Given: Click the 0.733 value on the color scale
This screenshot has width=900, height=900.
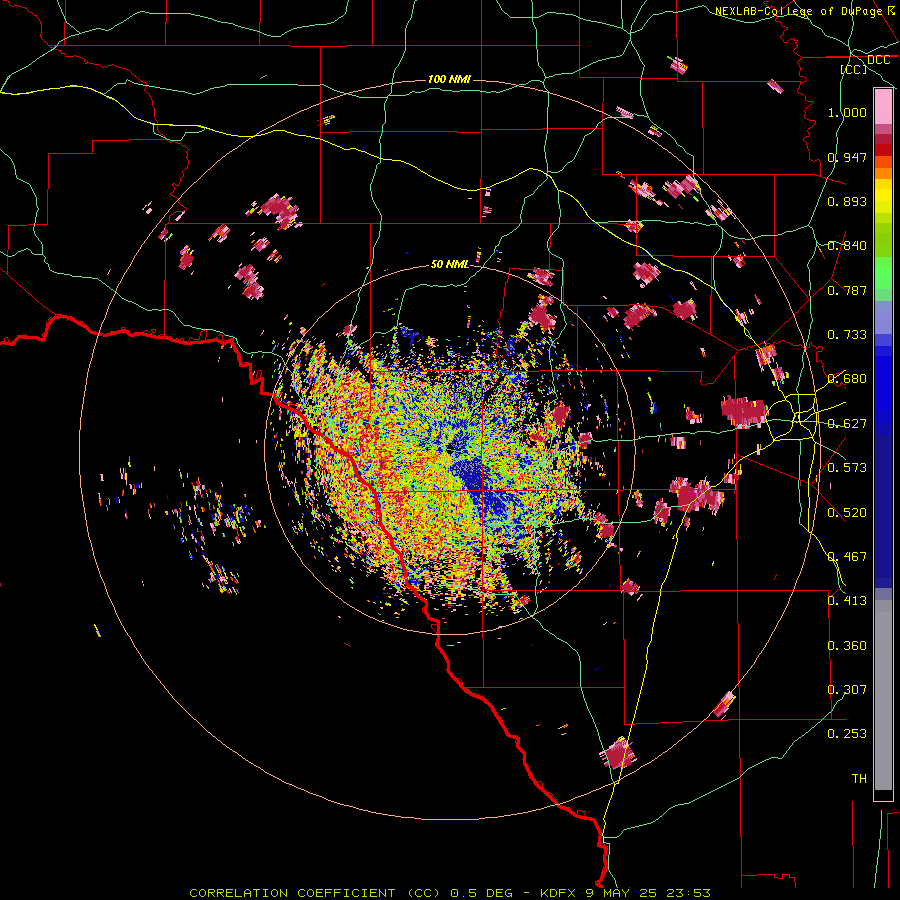Looking at the screenshot, I should click(847, 335).
